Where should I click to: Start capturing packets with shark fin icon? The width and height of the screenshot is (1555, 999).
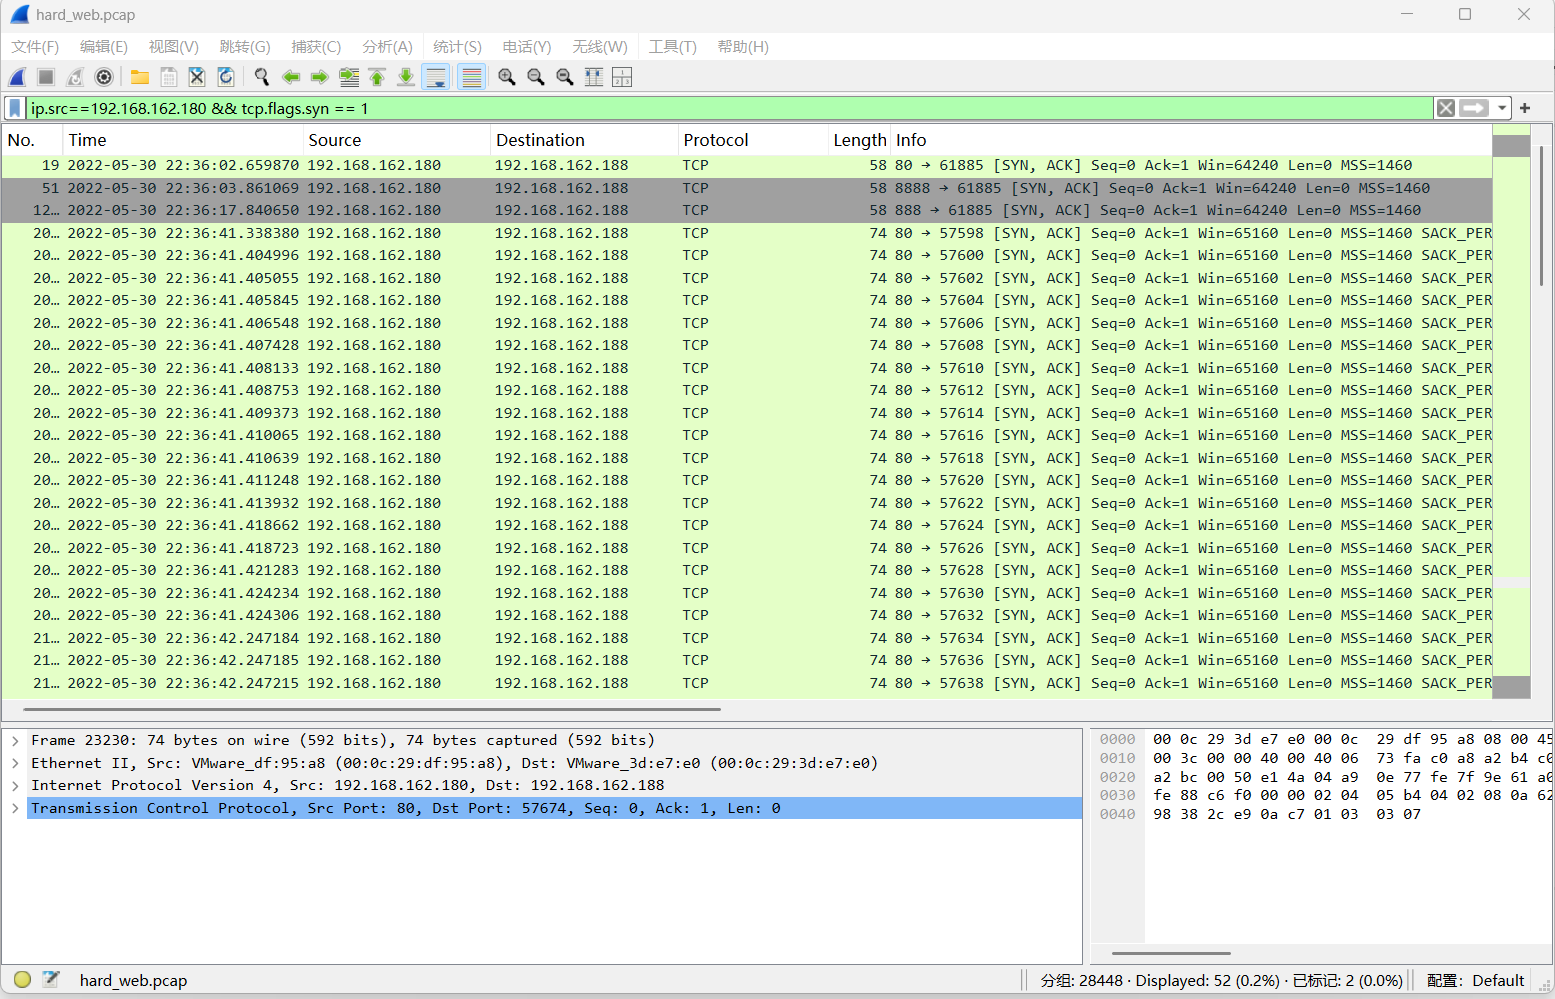tap(18, 77)
